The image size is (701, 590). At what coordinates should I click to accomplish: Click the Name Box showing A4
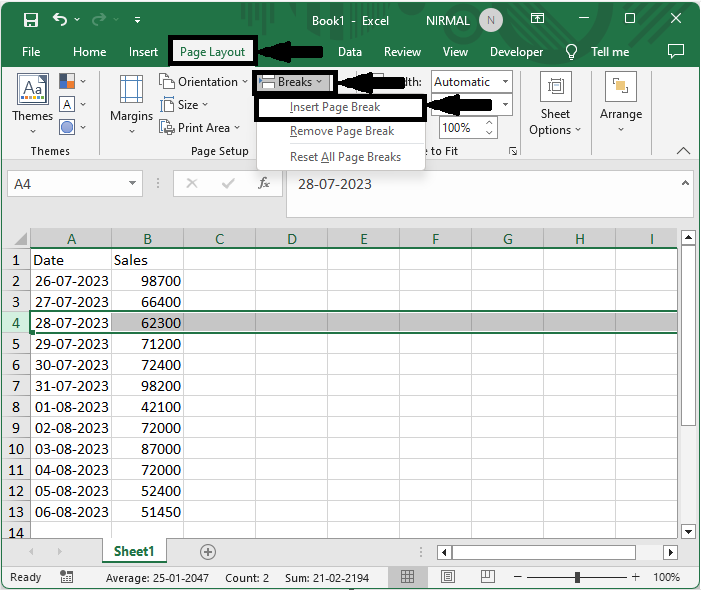coord(67,184)
